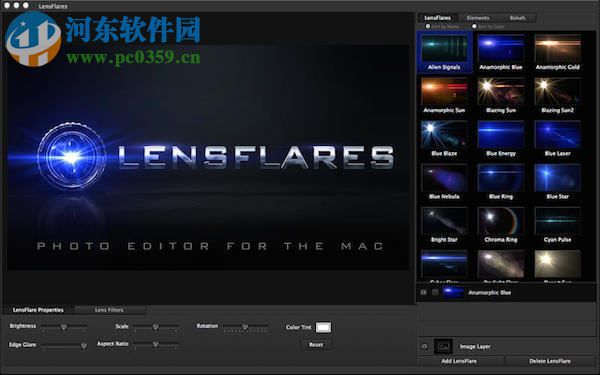Select the Blue Blaze flare preset

(x=444, y=139)
